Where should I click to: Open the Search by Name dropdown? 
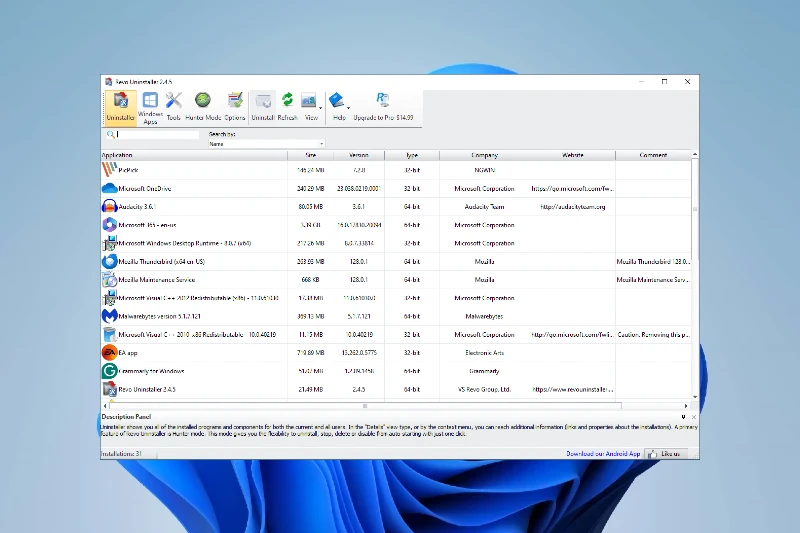(266, 144)
